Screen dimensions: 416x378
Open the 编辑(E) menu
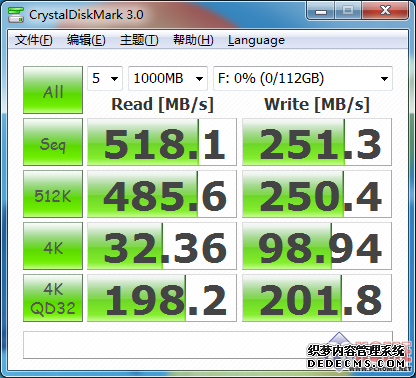[x=86, y=40]
